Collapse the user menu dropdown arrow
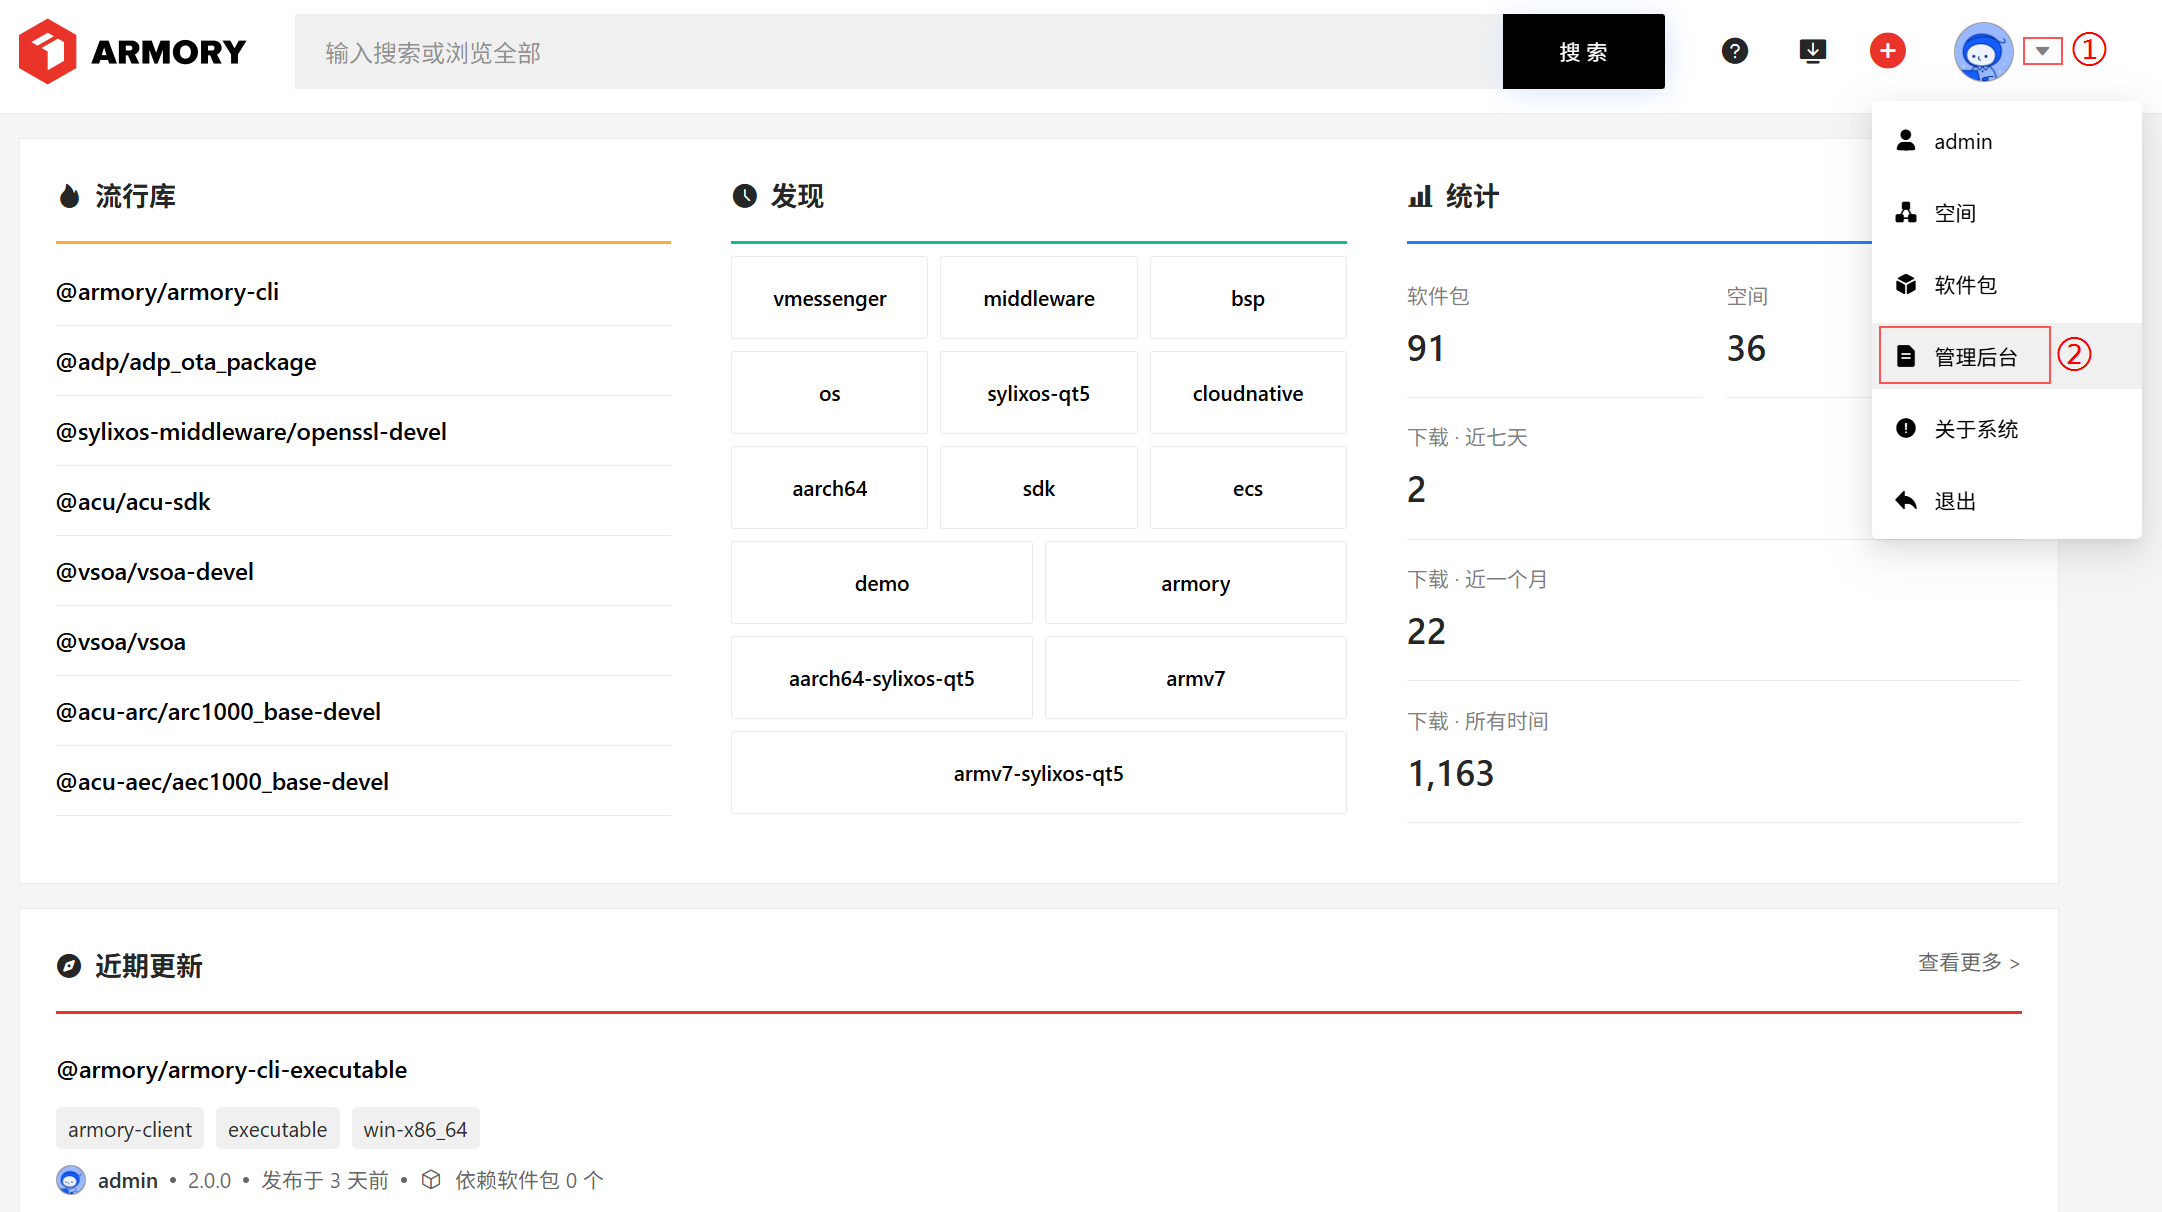This screenshot has height=1212, width=2162. (x=2042, y=51)
